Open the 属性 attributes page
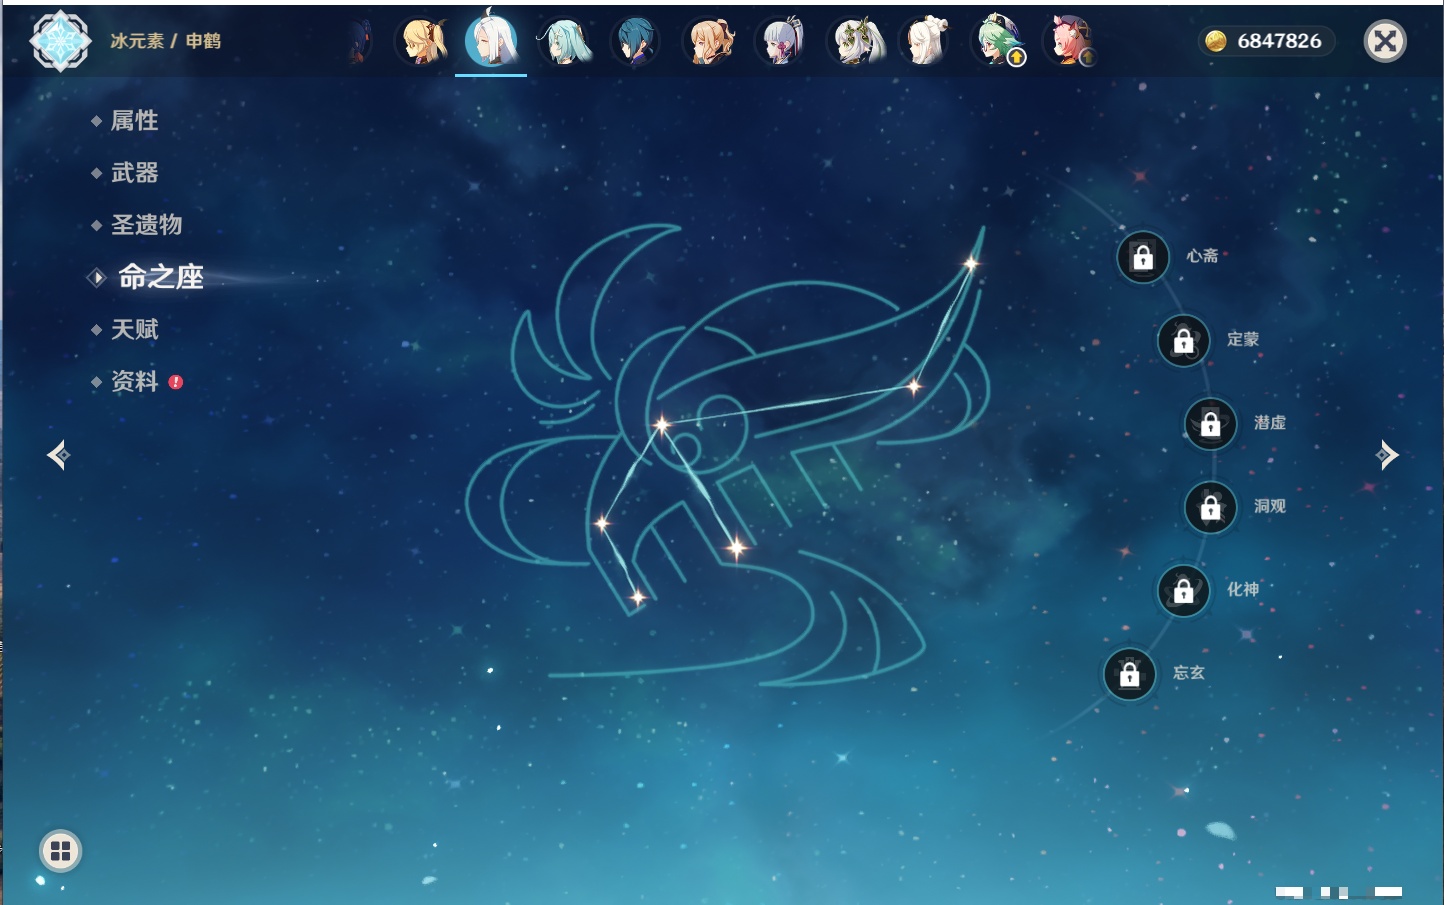This screenshot has height=905, width=1444. tap(134, 121)
